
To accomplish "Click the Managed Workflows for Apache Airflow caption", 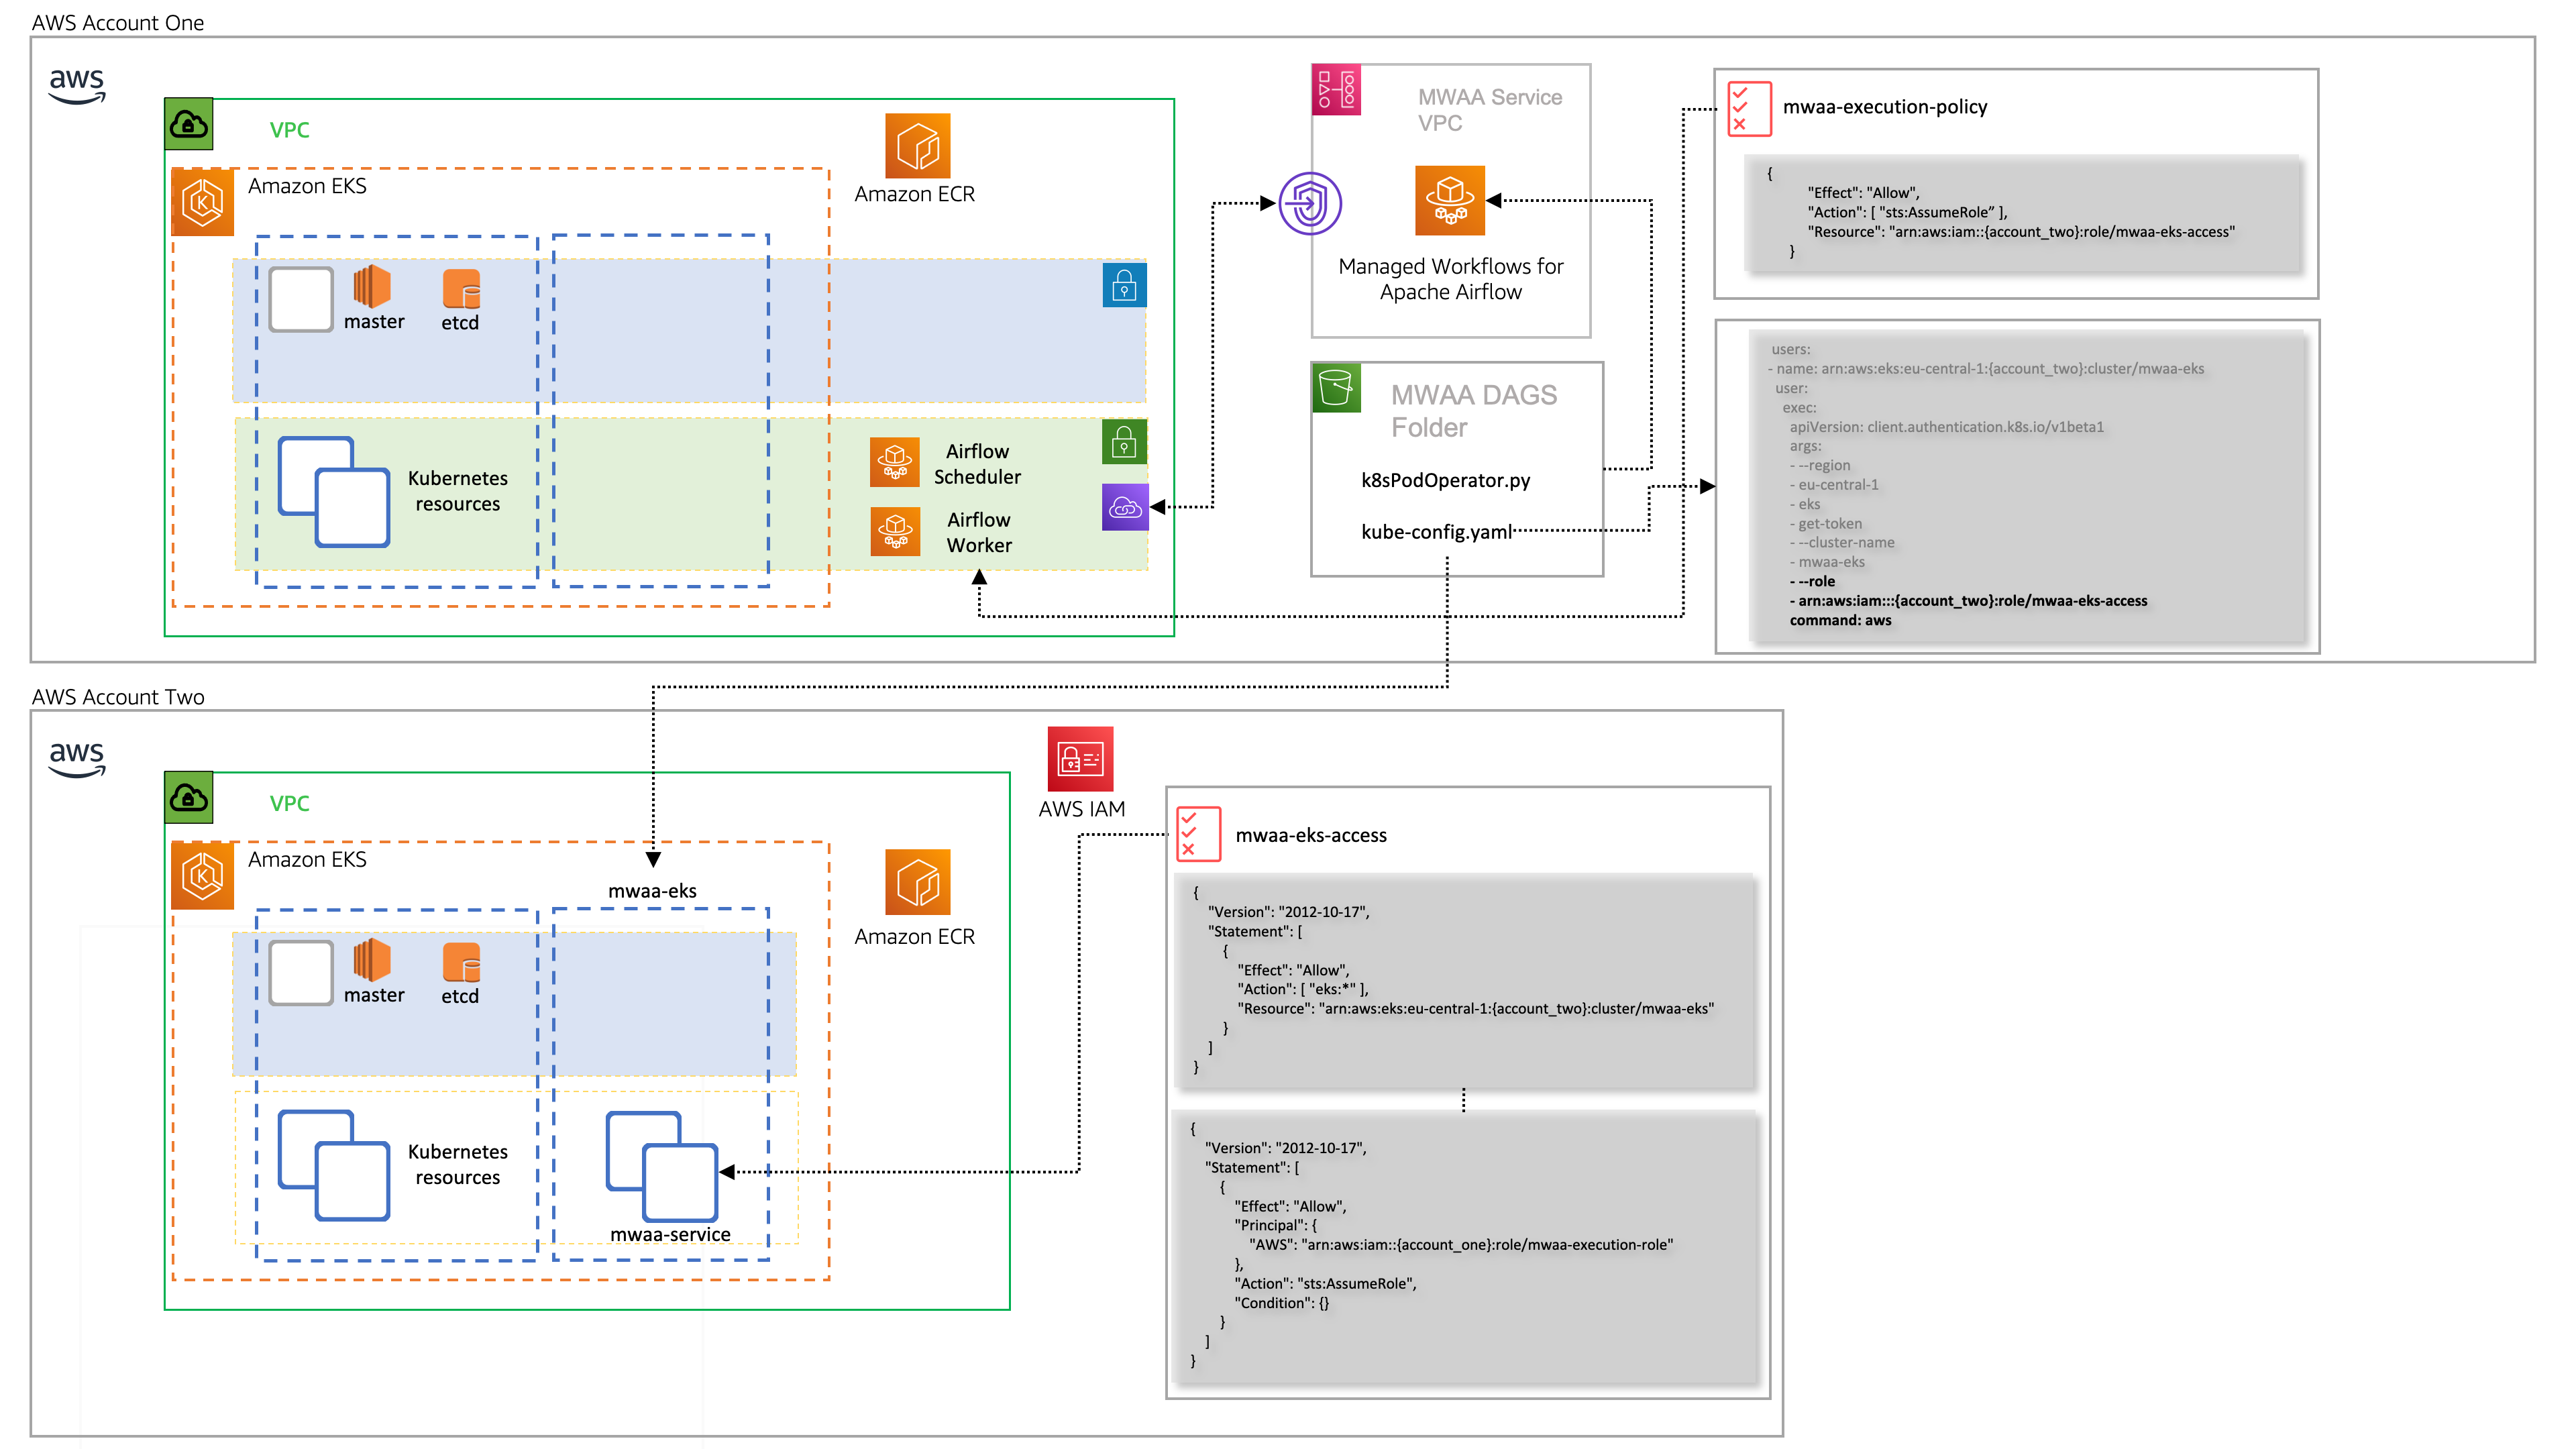I will tap(1450, 279).
